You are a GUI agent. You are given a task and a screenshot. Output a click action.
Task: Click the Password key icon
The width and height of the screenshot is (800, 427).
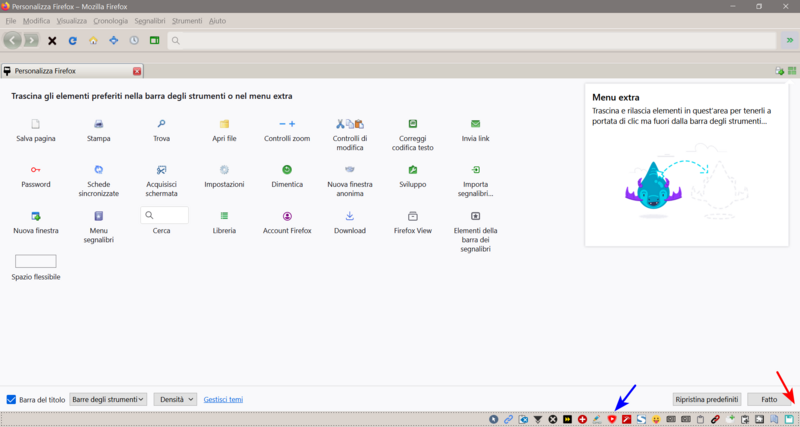tap(35, 169)
